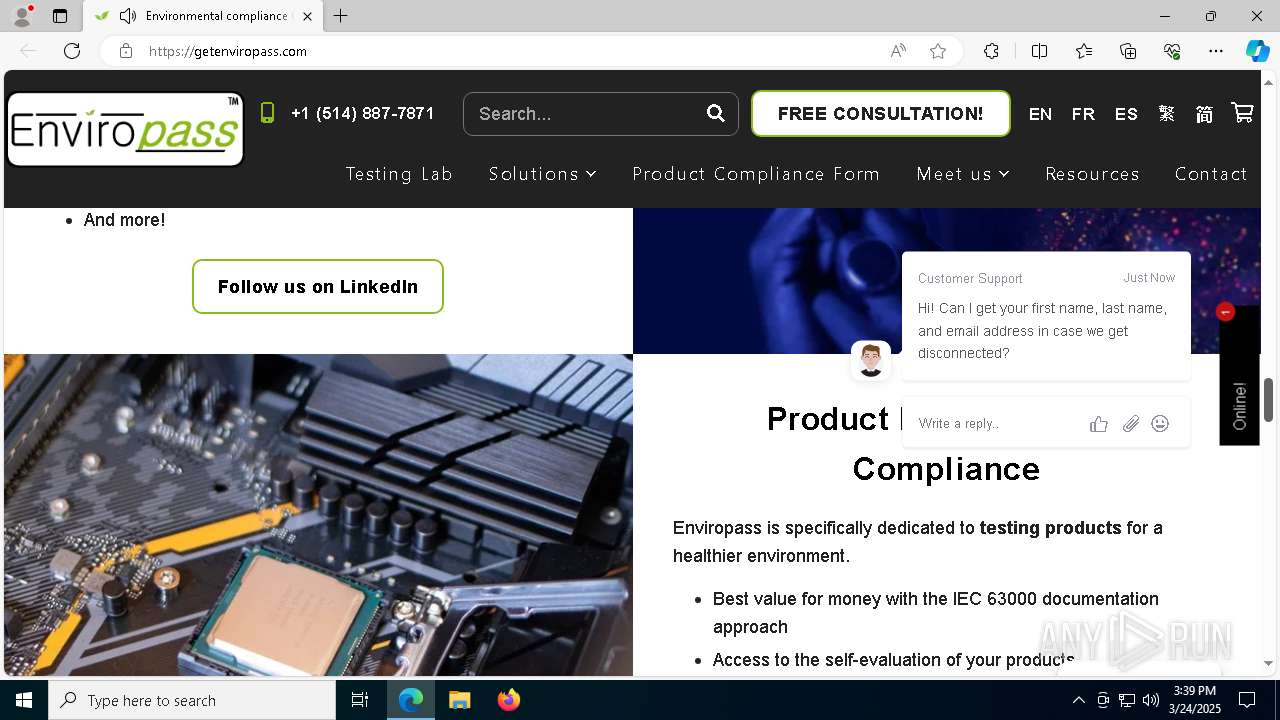Open the shopping cart icon
The width and height of the screenshot is (1280, 720).
pos(1242,113)
